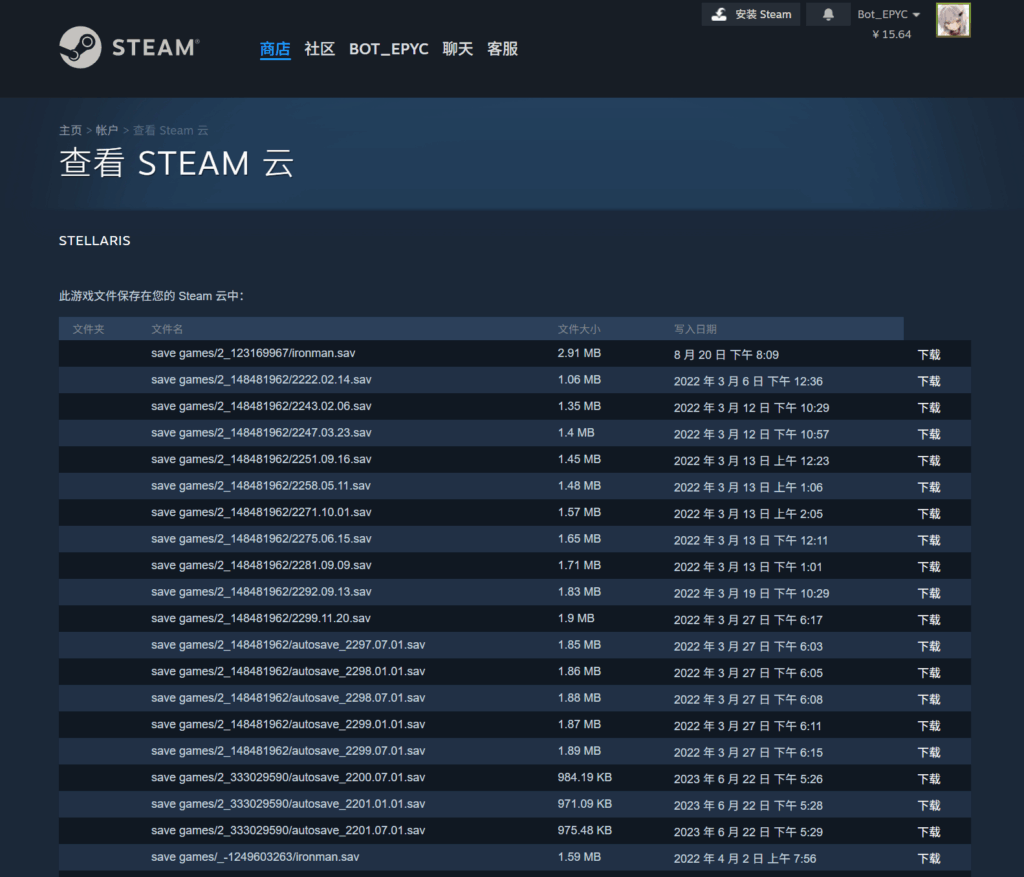Download the 2275.06.15.sav save
The width and height of the screenshot is (1024, 877).
[929, 541]
